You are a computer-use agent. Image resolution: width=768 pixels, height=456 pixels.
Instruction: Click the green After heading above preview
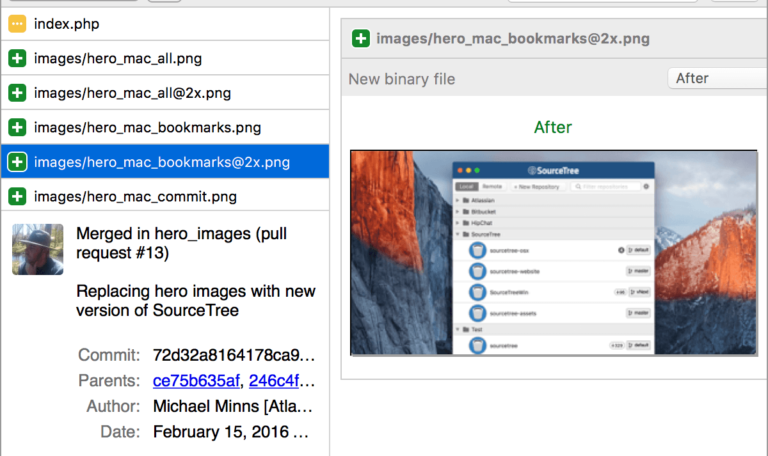point(553,127)
